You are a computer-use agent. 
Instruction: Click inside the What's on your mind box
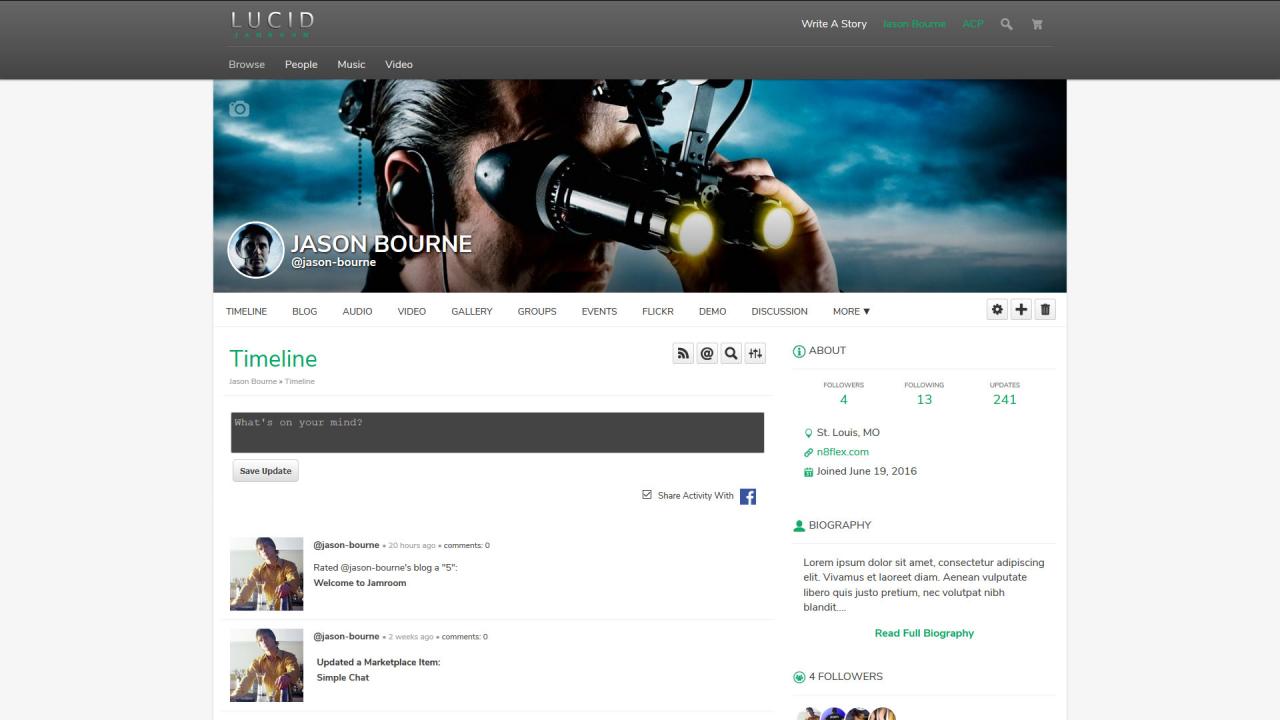[x=498, y=433]
